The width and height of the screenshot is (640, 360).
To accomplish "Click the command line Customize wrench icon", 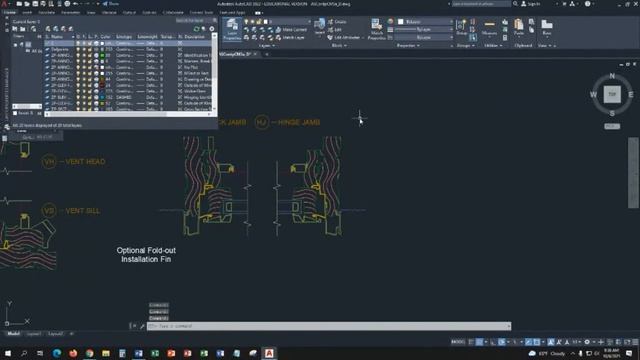I will click(x=142, y=326).
